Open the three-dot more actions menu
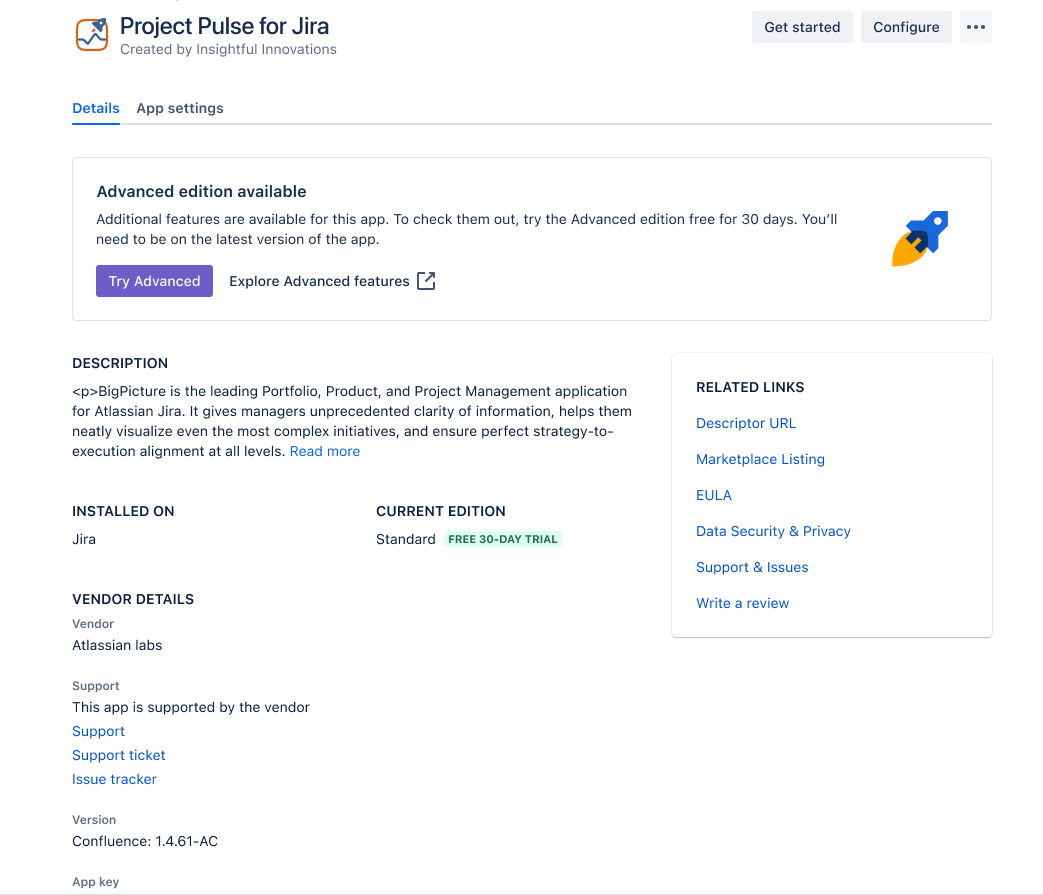This screenshot has width=1043, height=895. pos(976,27)
